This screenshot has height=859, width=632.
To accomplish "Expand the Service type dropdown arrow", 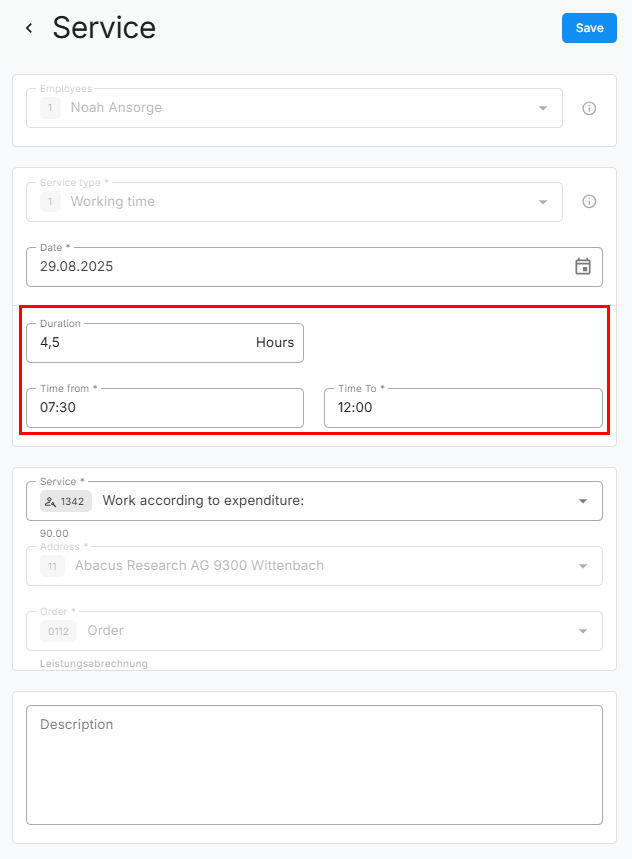I will (x=543, y=202).
